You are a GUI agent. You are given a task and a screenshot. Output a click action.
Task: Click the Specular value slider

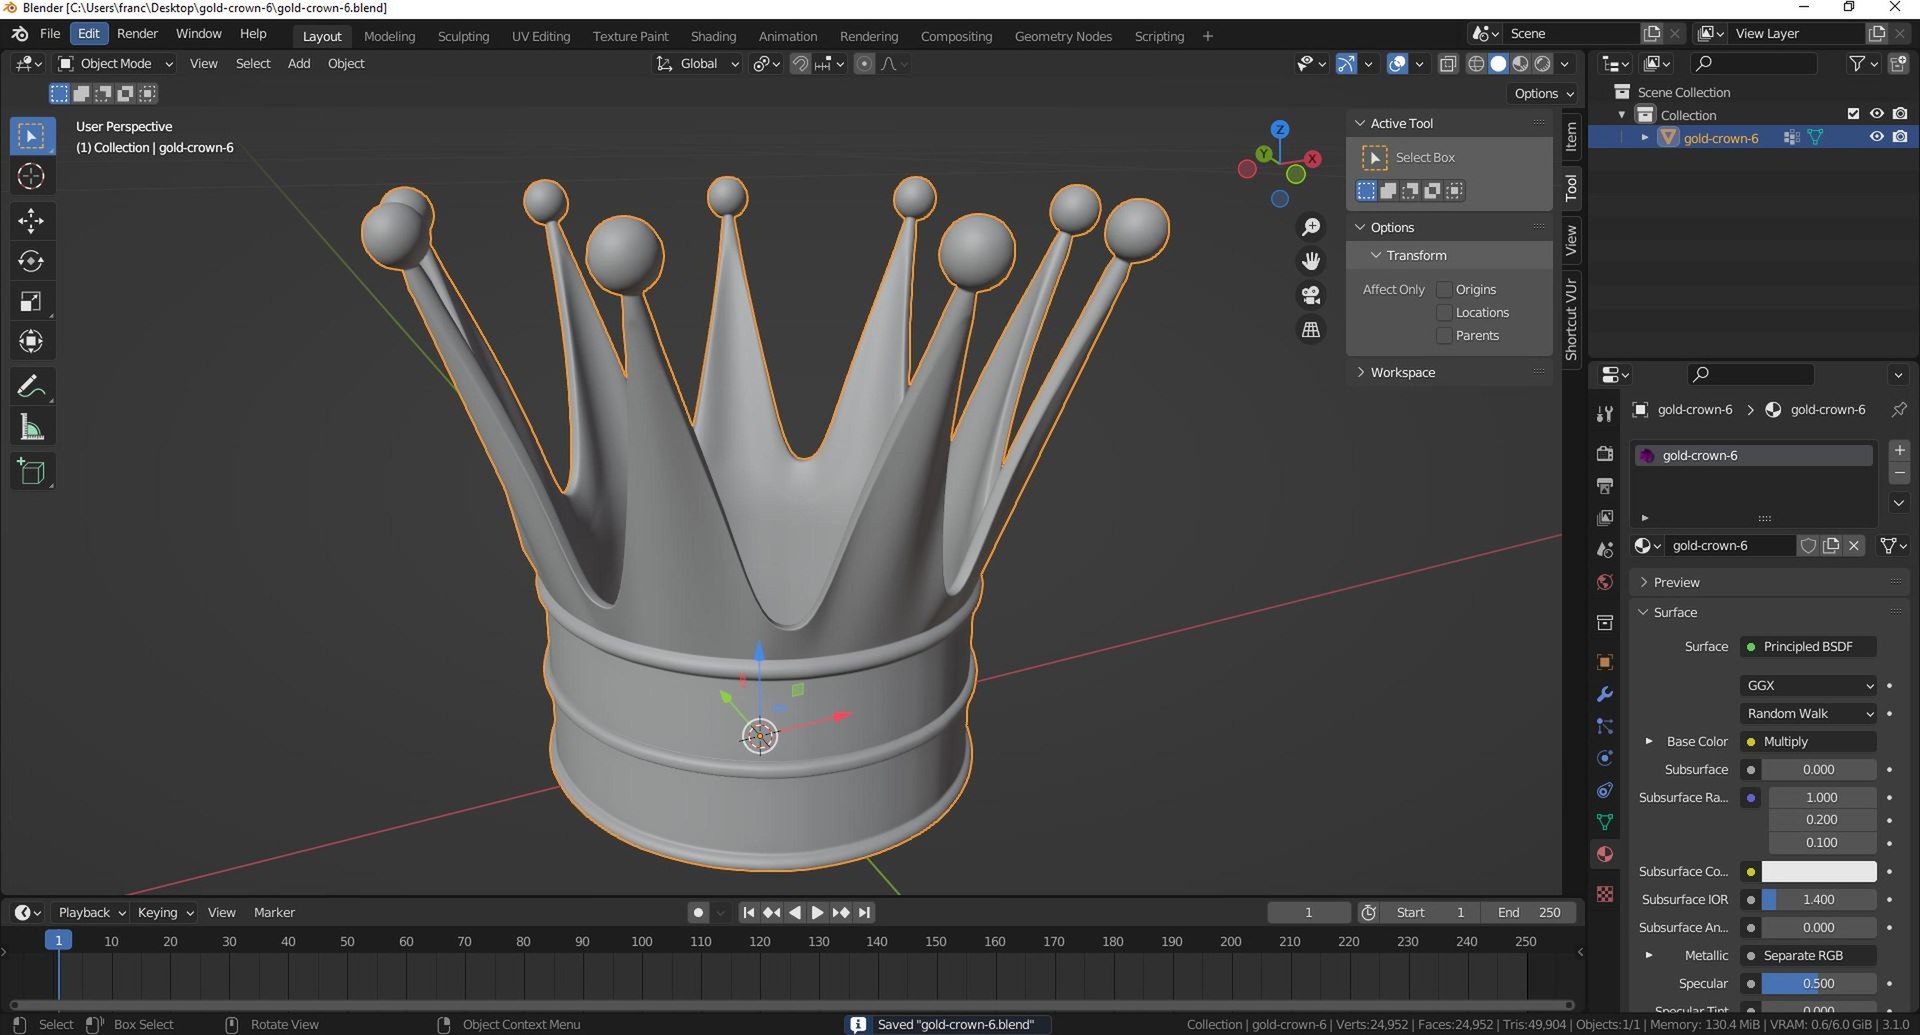pyautogui.click(x=1819, y=983)
